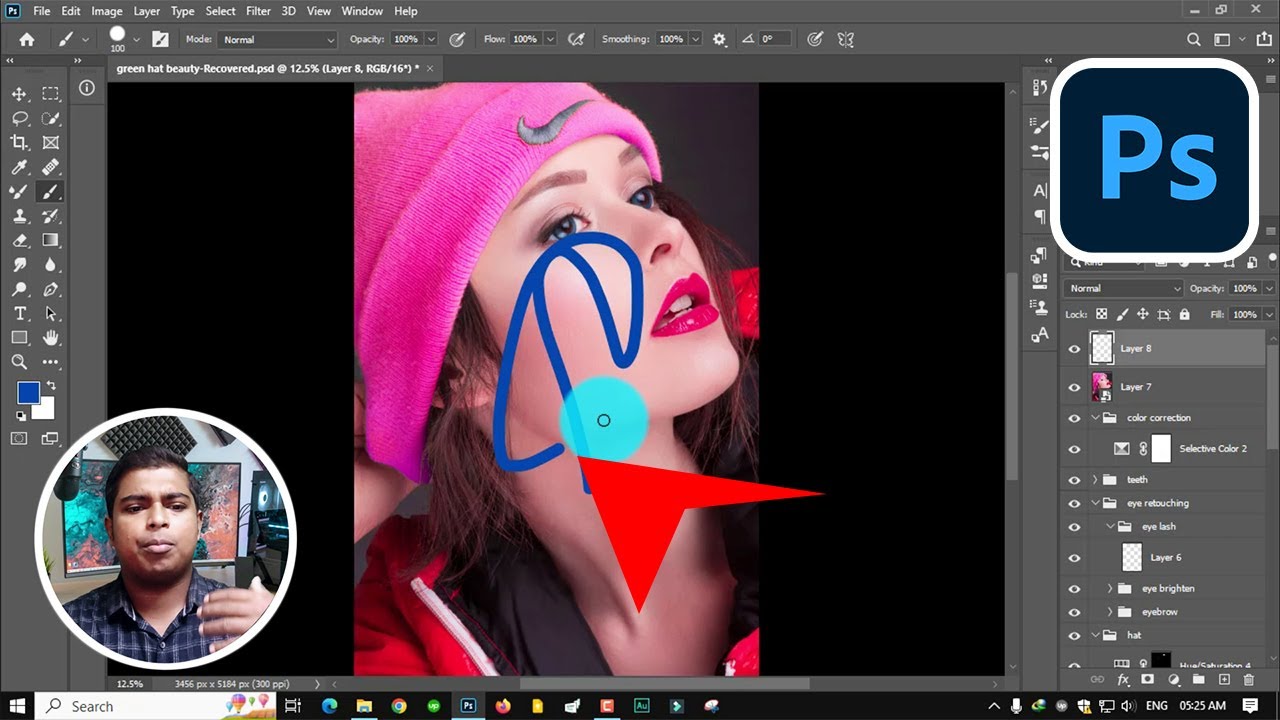Select the Frame tool
Viewport: 1280px width, 720px height.
tap(50, 143)
